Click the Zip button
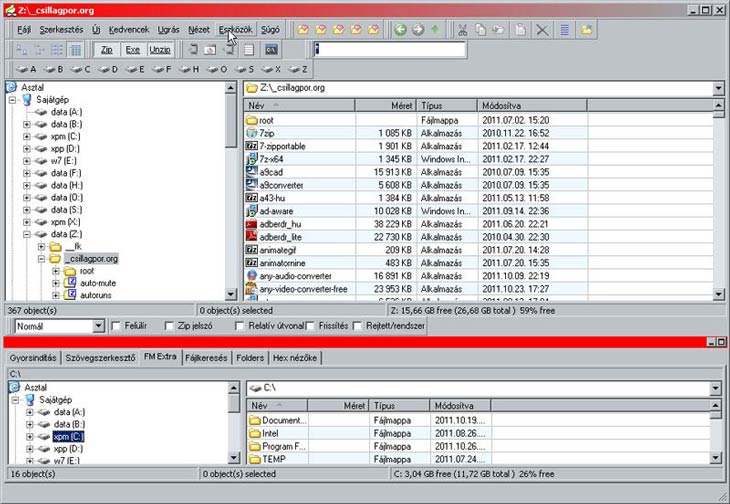730x504 pixels. pos(107,49)
